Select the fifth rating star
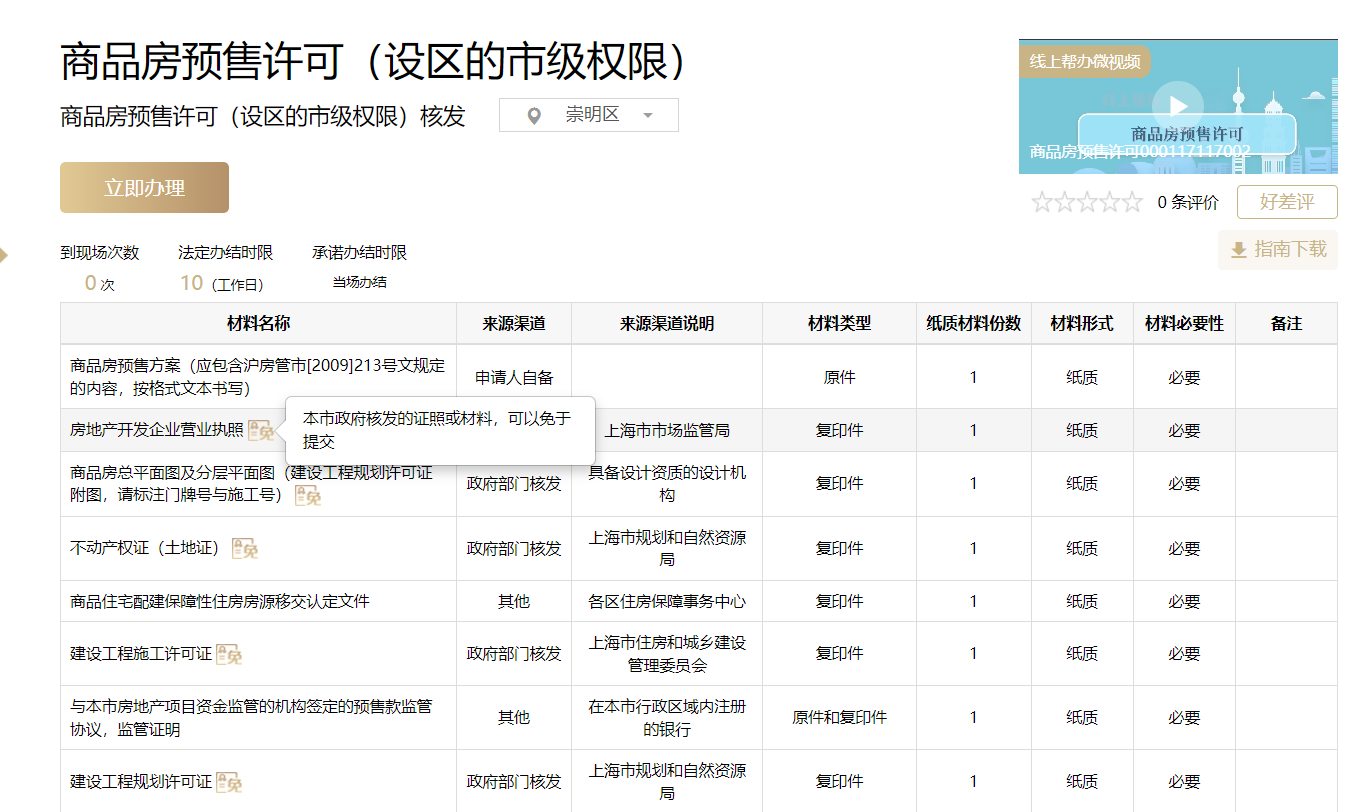 click(1132, 203)
